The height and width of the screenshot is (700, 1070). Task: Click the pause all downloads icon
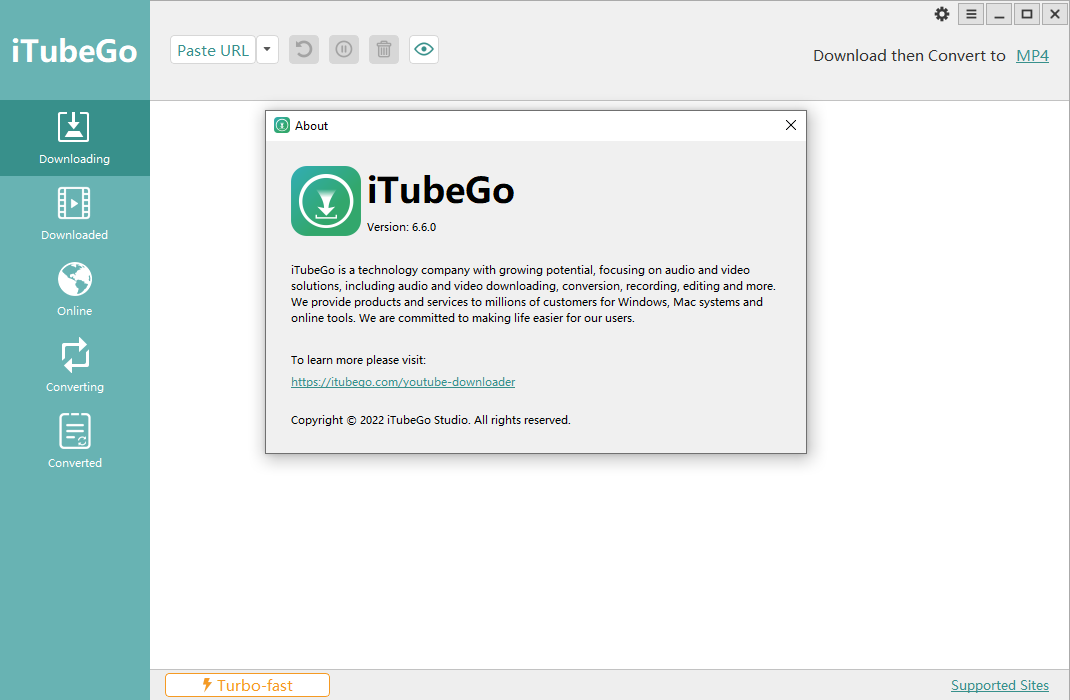(x=344, y=50)
